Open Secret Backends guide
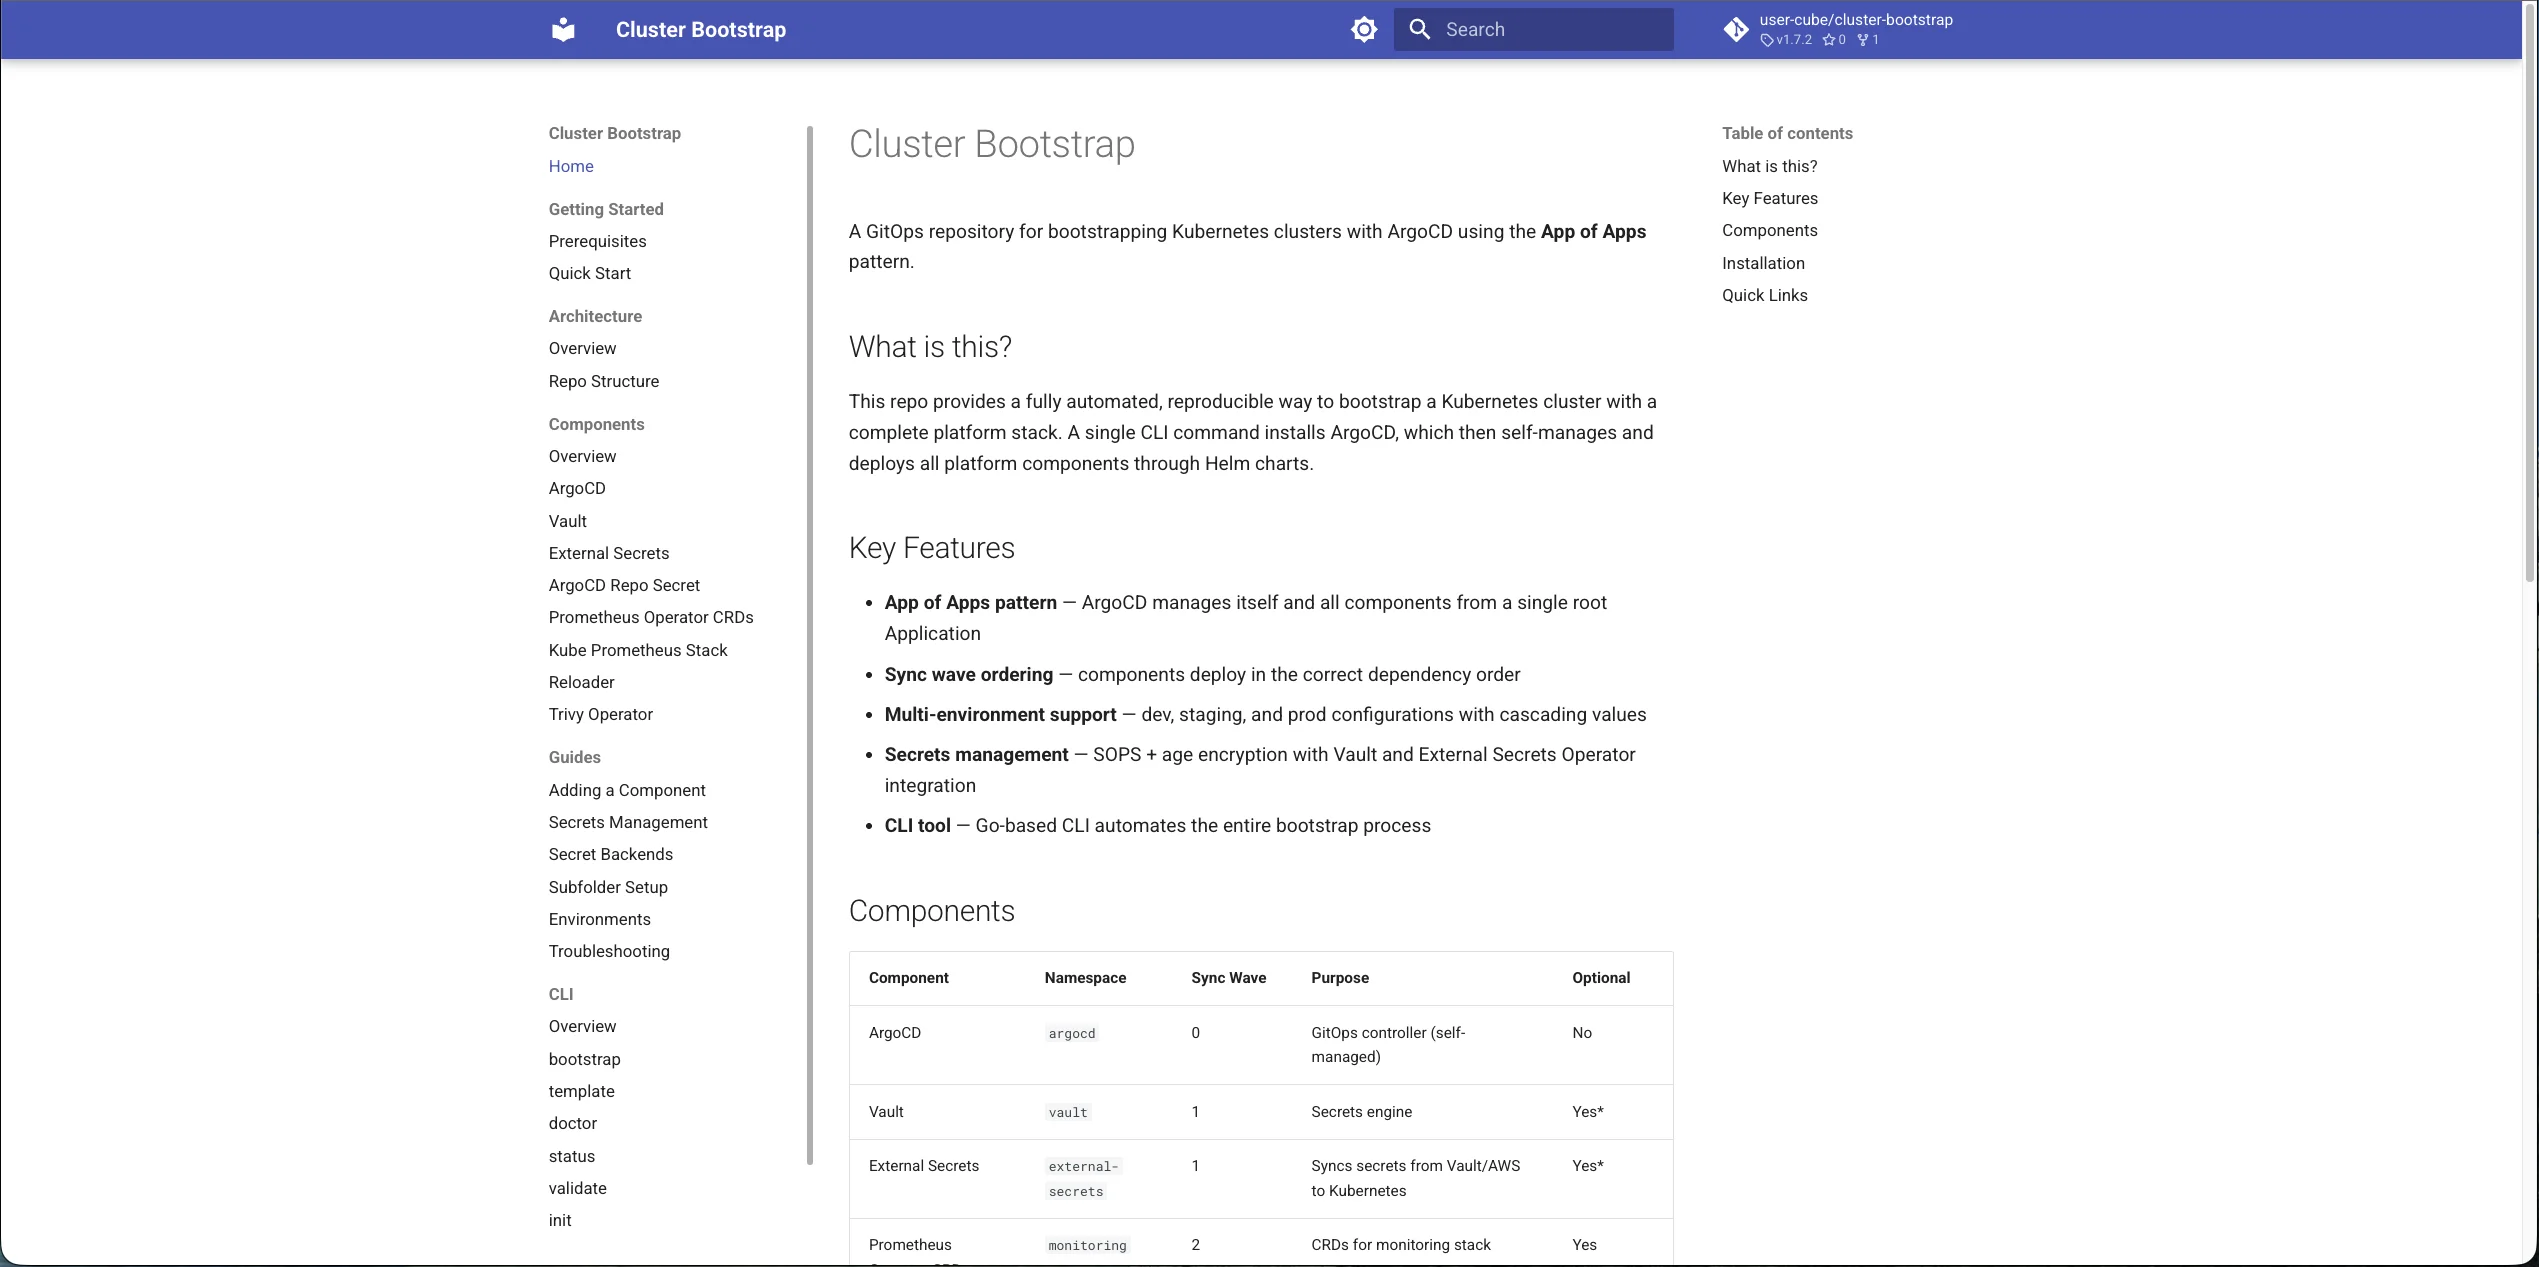2539x1267 pixels. click(610, 854)
